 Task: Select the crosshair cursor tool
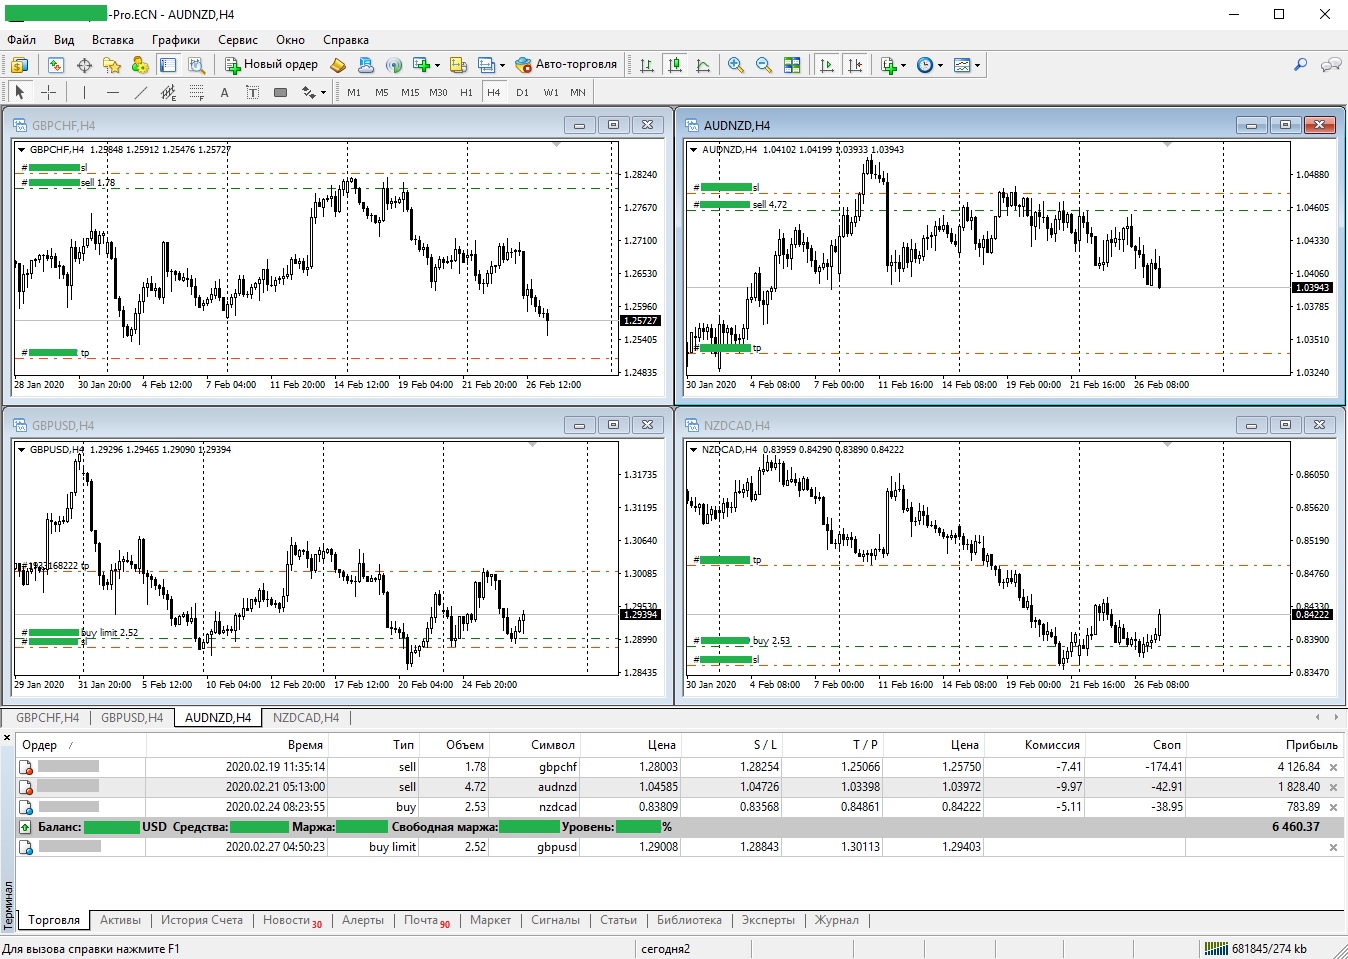tap(48, 92)
